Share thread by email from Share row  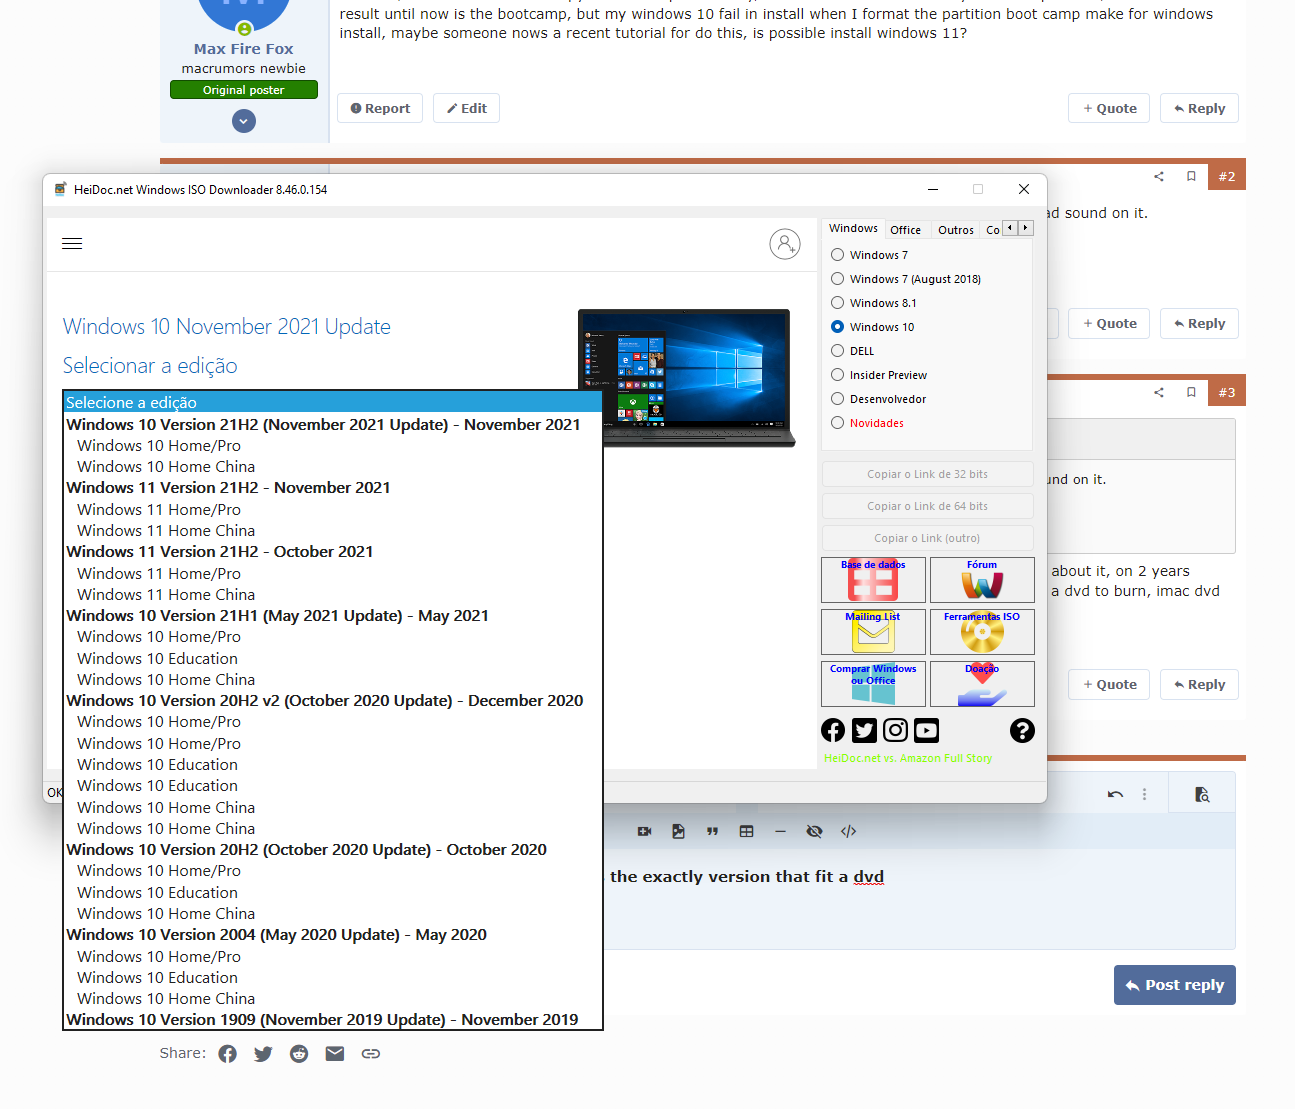coord(335,1054)
